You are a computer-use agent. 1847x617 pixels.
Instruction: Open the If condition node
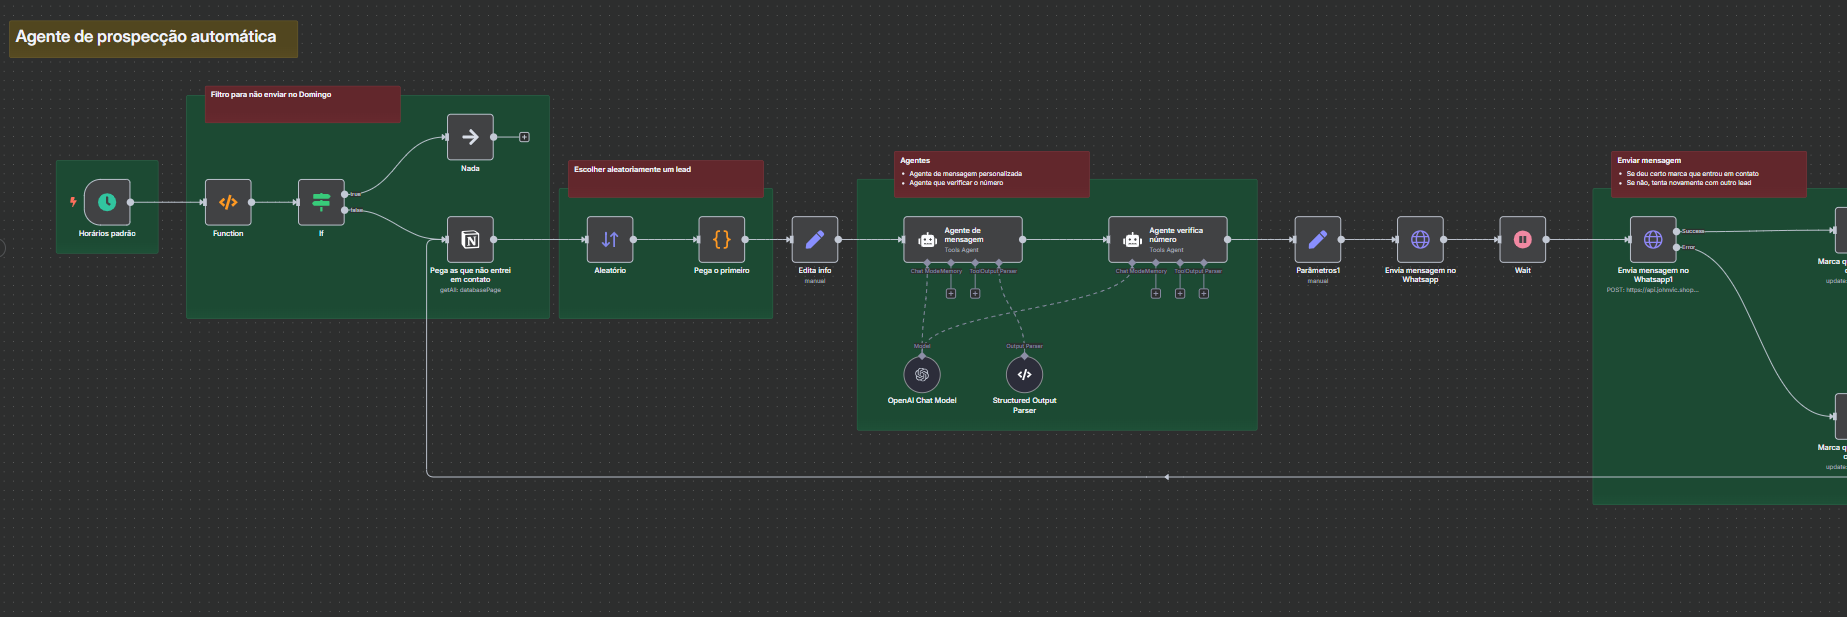[x=321, y=202]
